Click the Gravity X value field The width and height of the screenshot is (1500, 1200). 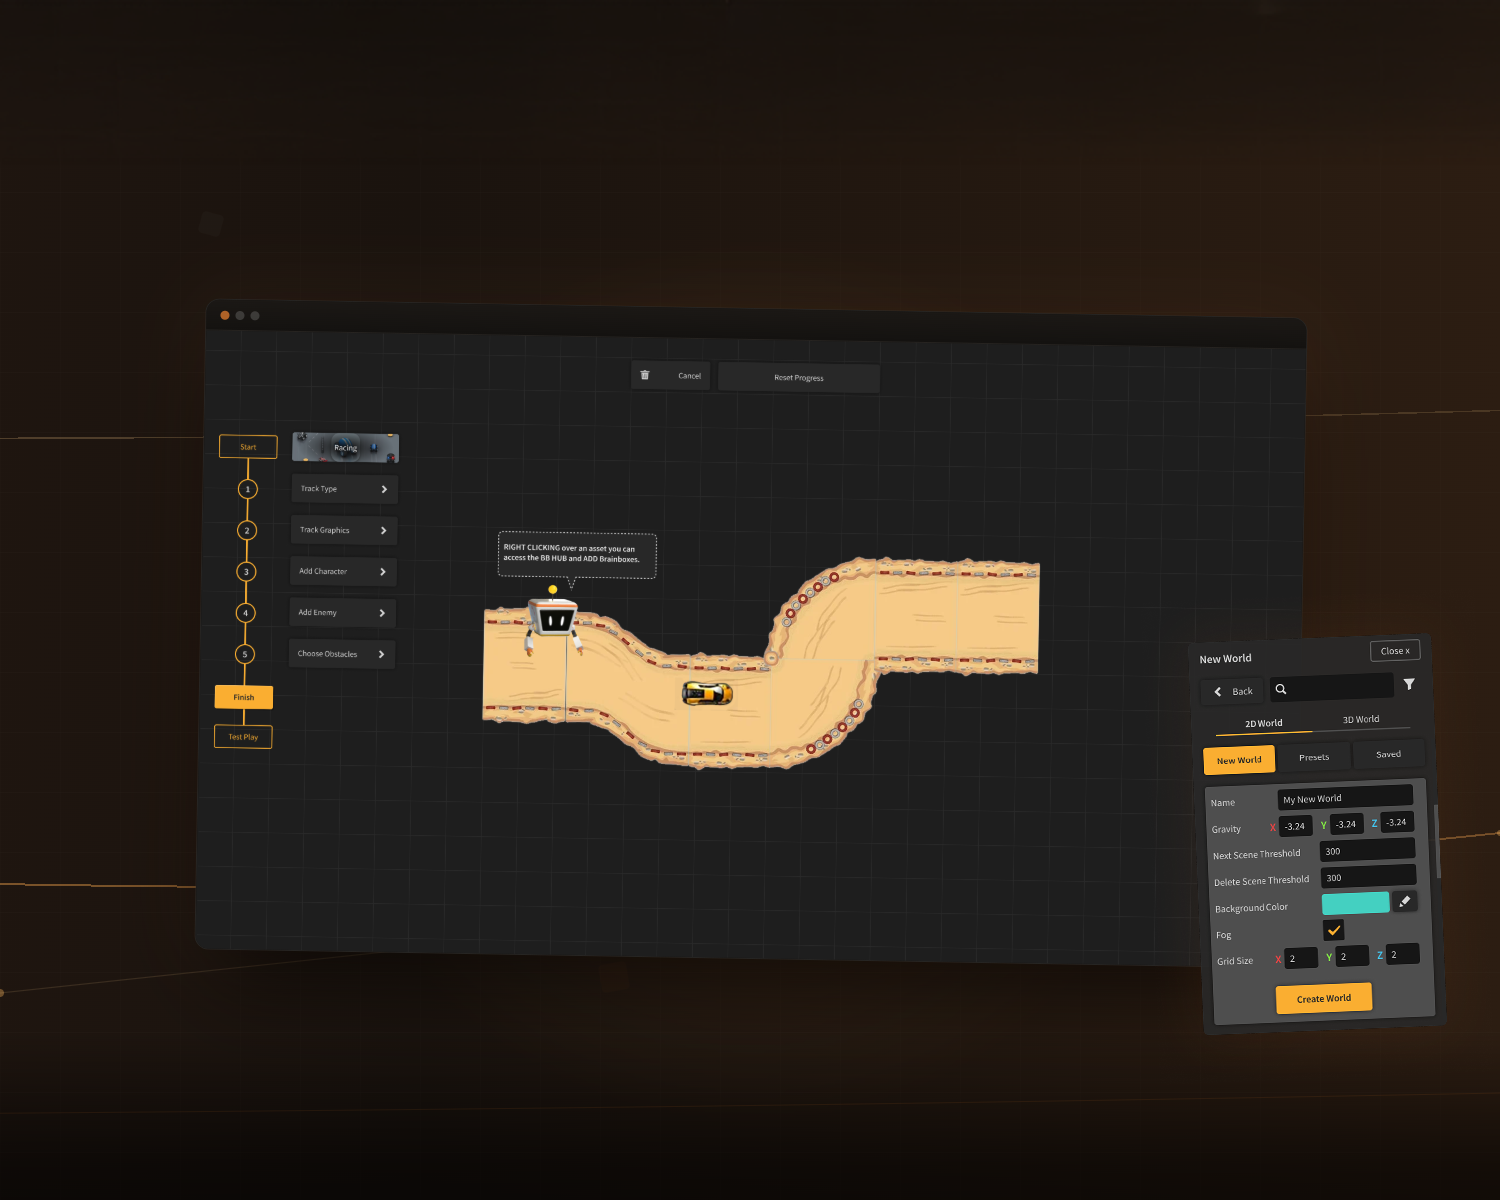[x=1295, y=827]
